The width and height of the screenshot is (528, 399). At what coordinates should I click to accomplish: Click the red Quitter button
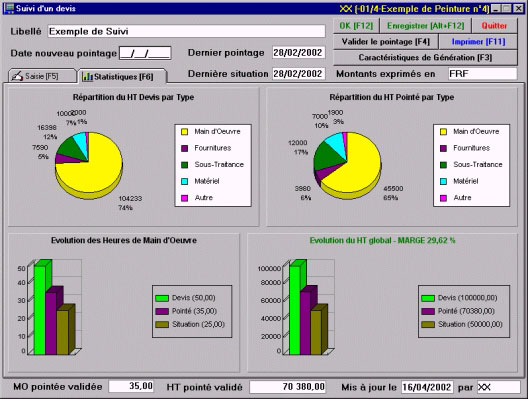click(x=494, y=26)
